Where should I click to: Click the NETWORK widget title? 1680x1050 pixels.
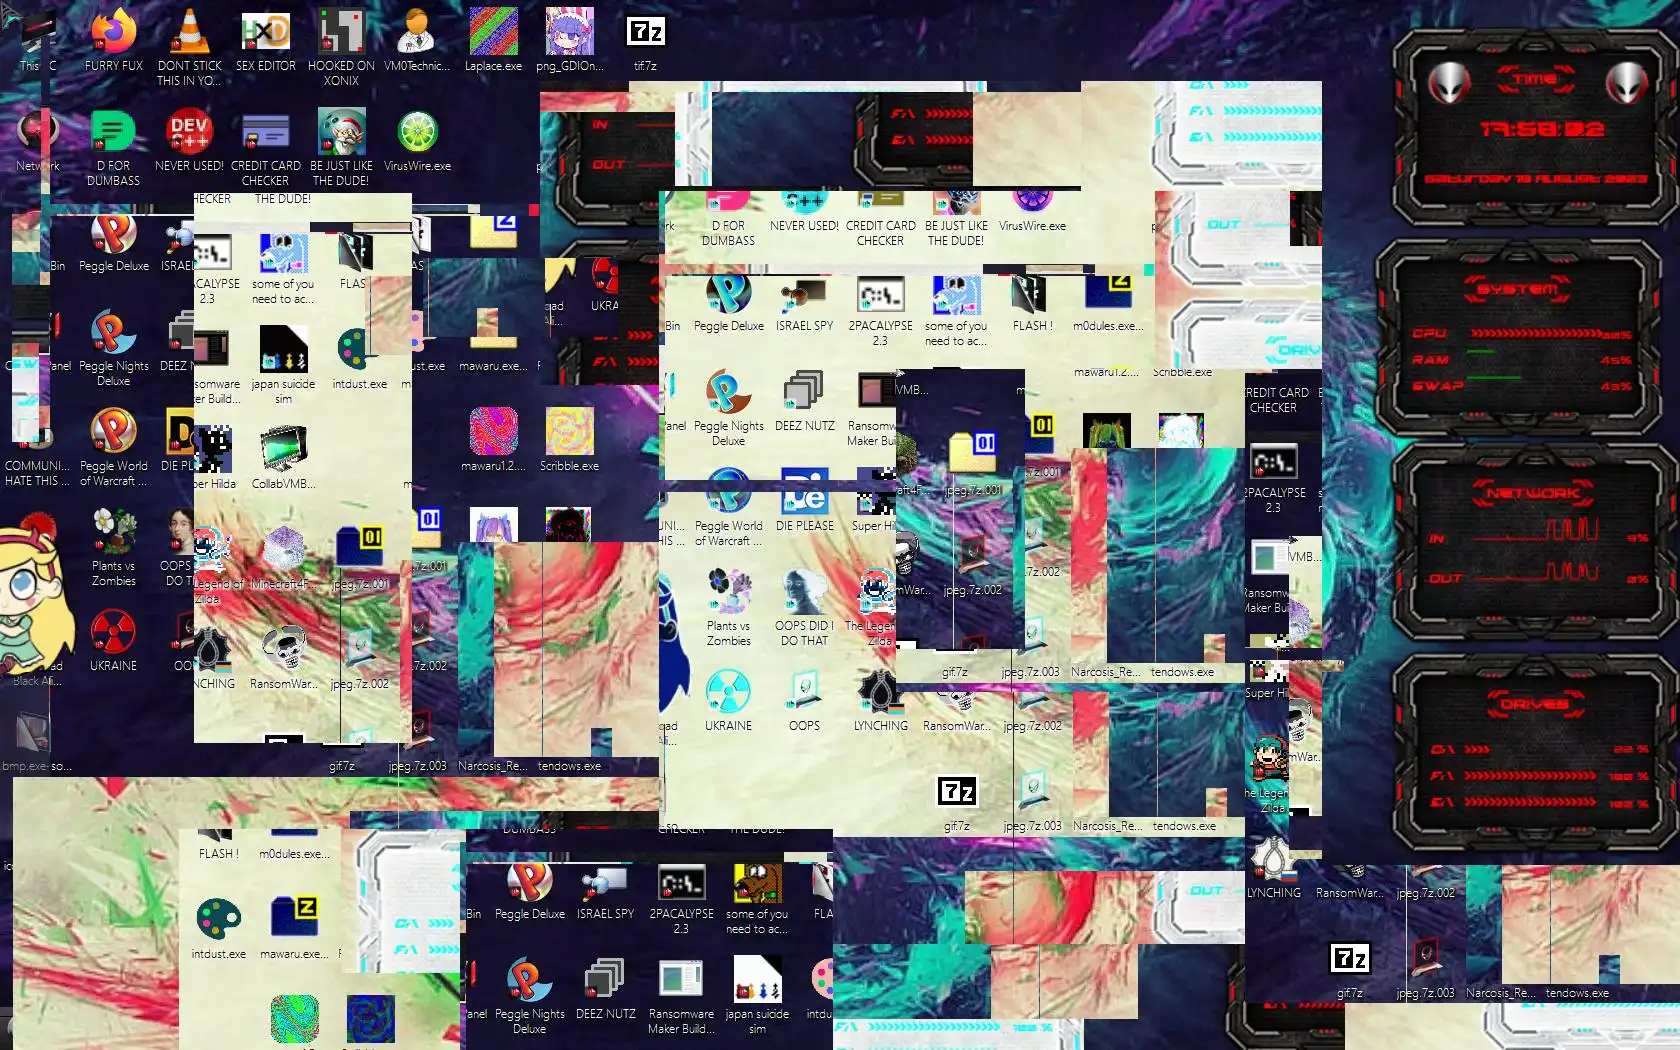pos(1533,493)
